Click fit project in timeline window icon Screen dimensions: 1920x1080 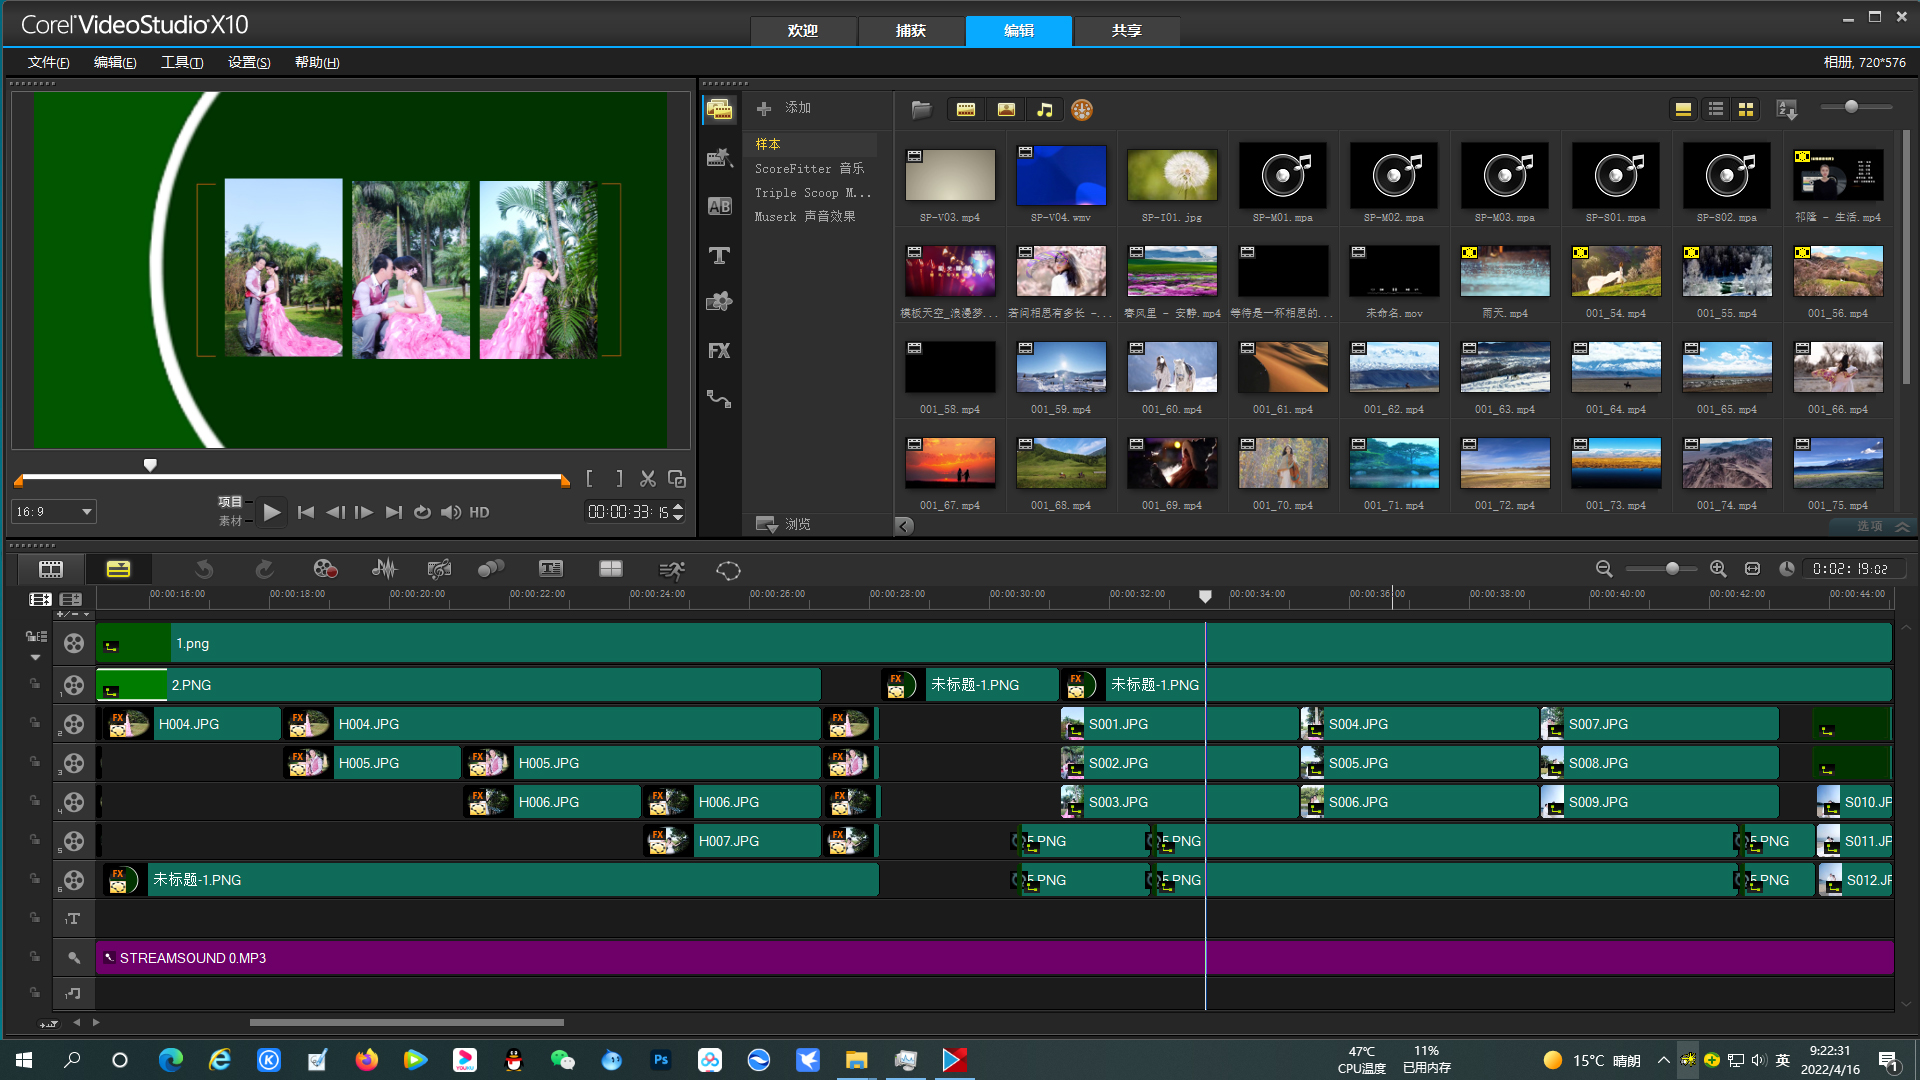coord(1752,568)
